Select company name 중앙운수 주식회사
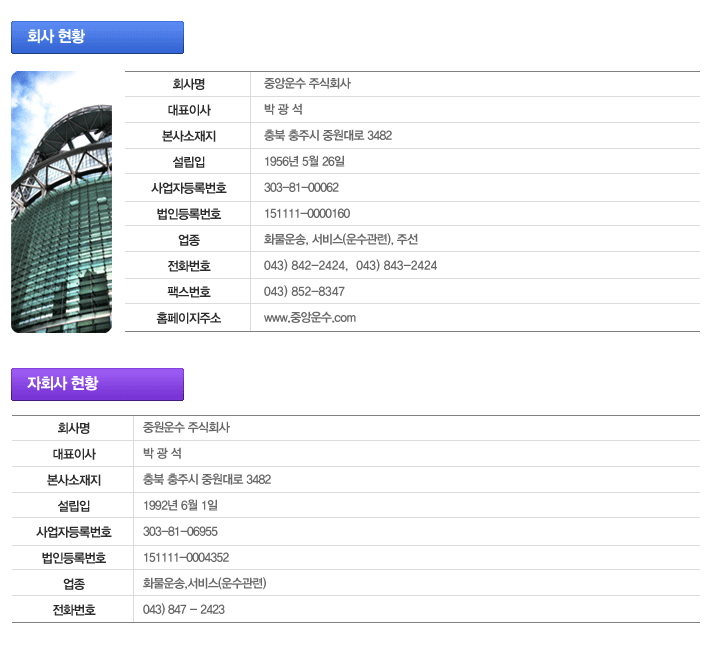Image resolution: width=720 pixels, height=650 pixels. pyautogui.click(x=307, y=84)
